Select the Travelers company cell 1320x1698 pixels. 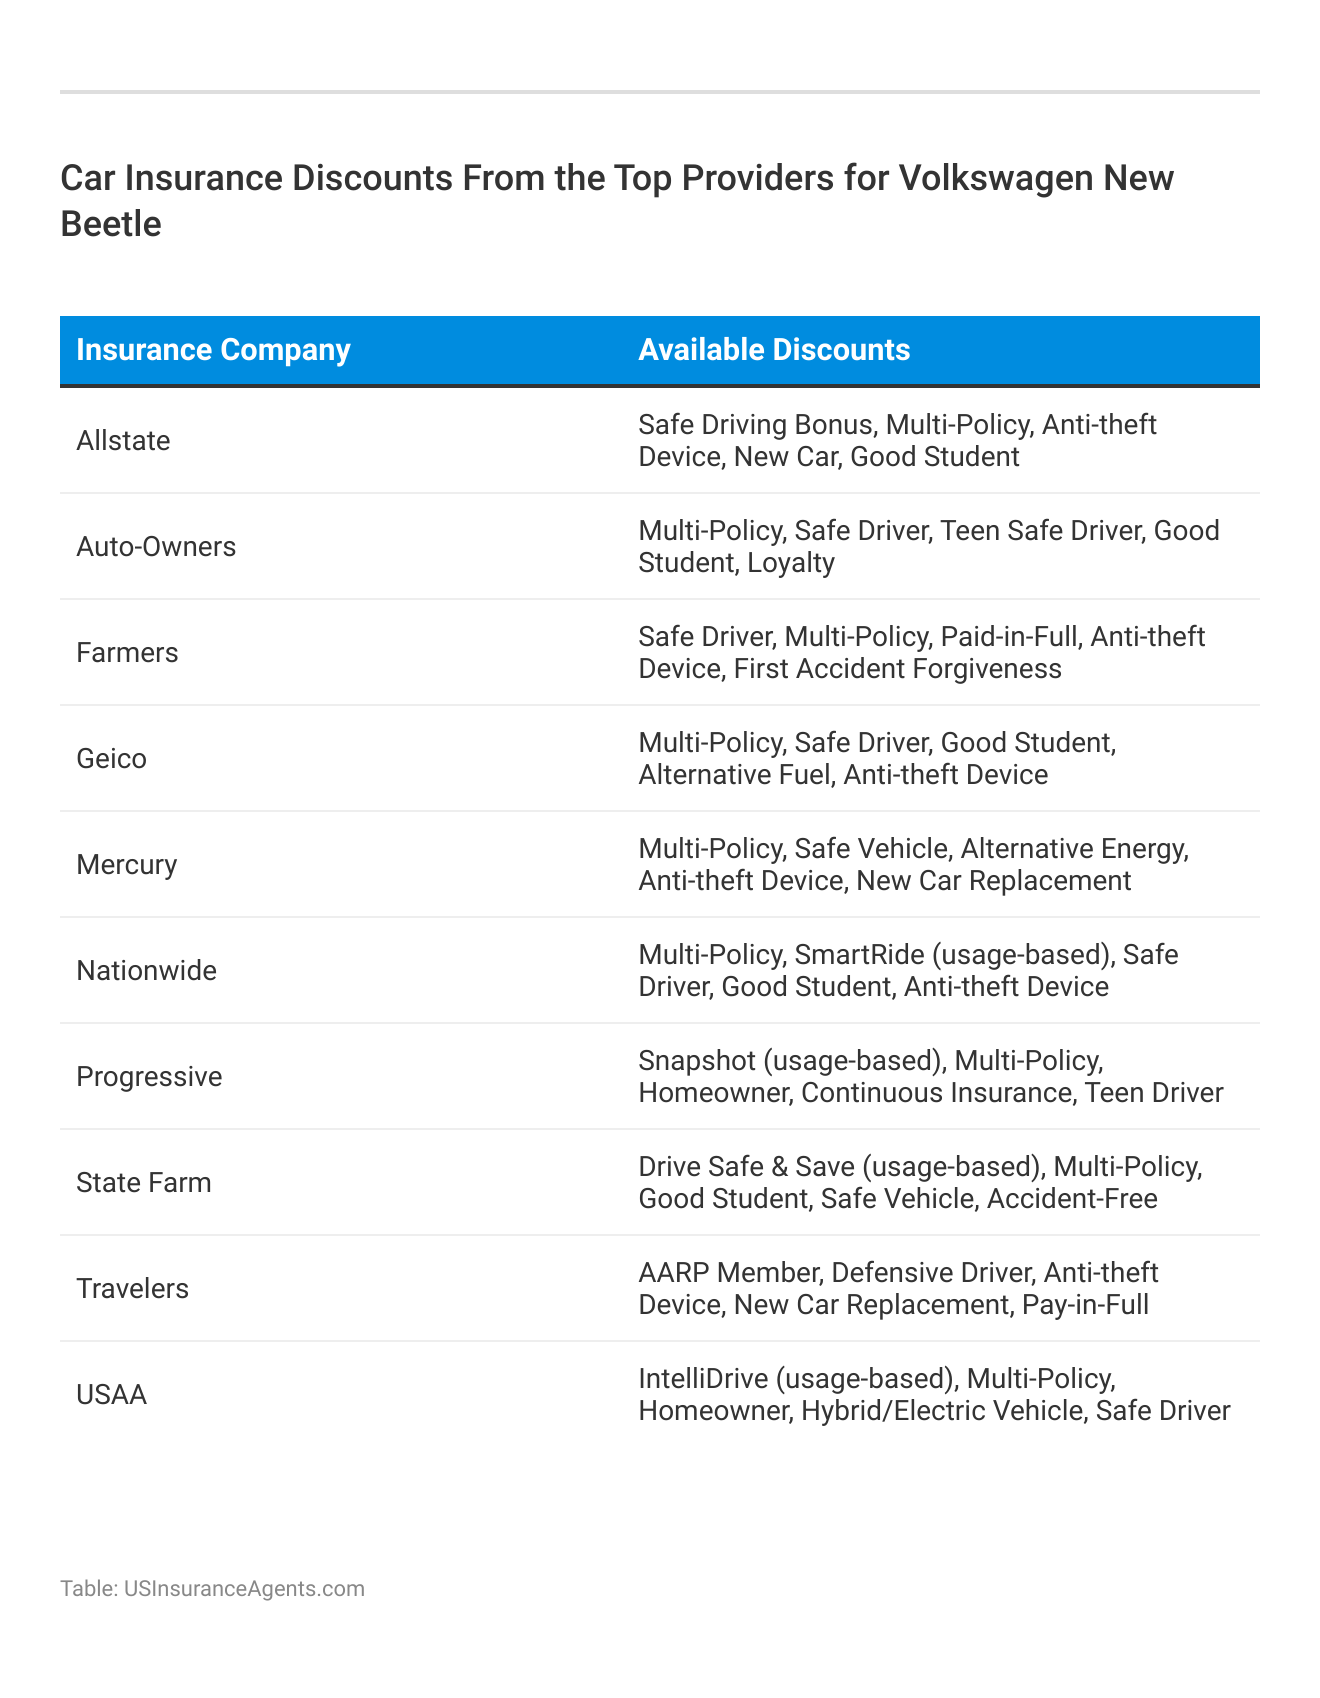click(132, 1289)
